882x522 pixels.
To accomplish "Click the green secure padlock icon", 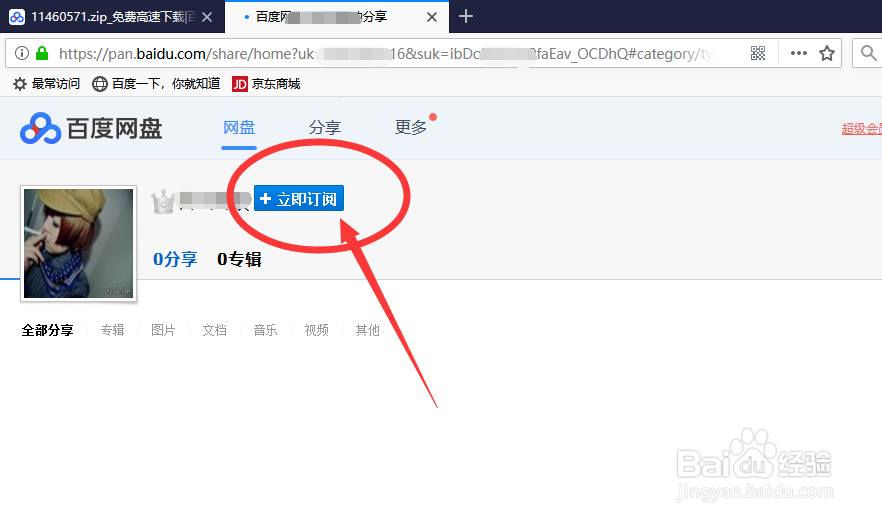I will pos(42,53).
